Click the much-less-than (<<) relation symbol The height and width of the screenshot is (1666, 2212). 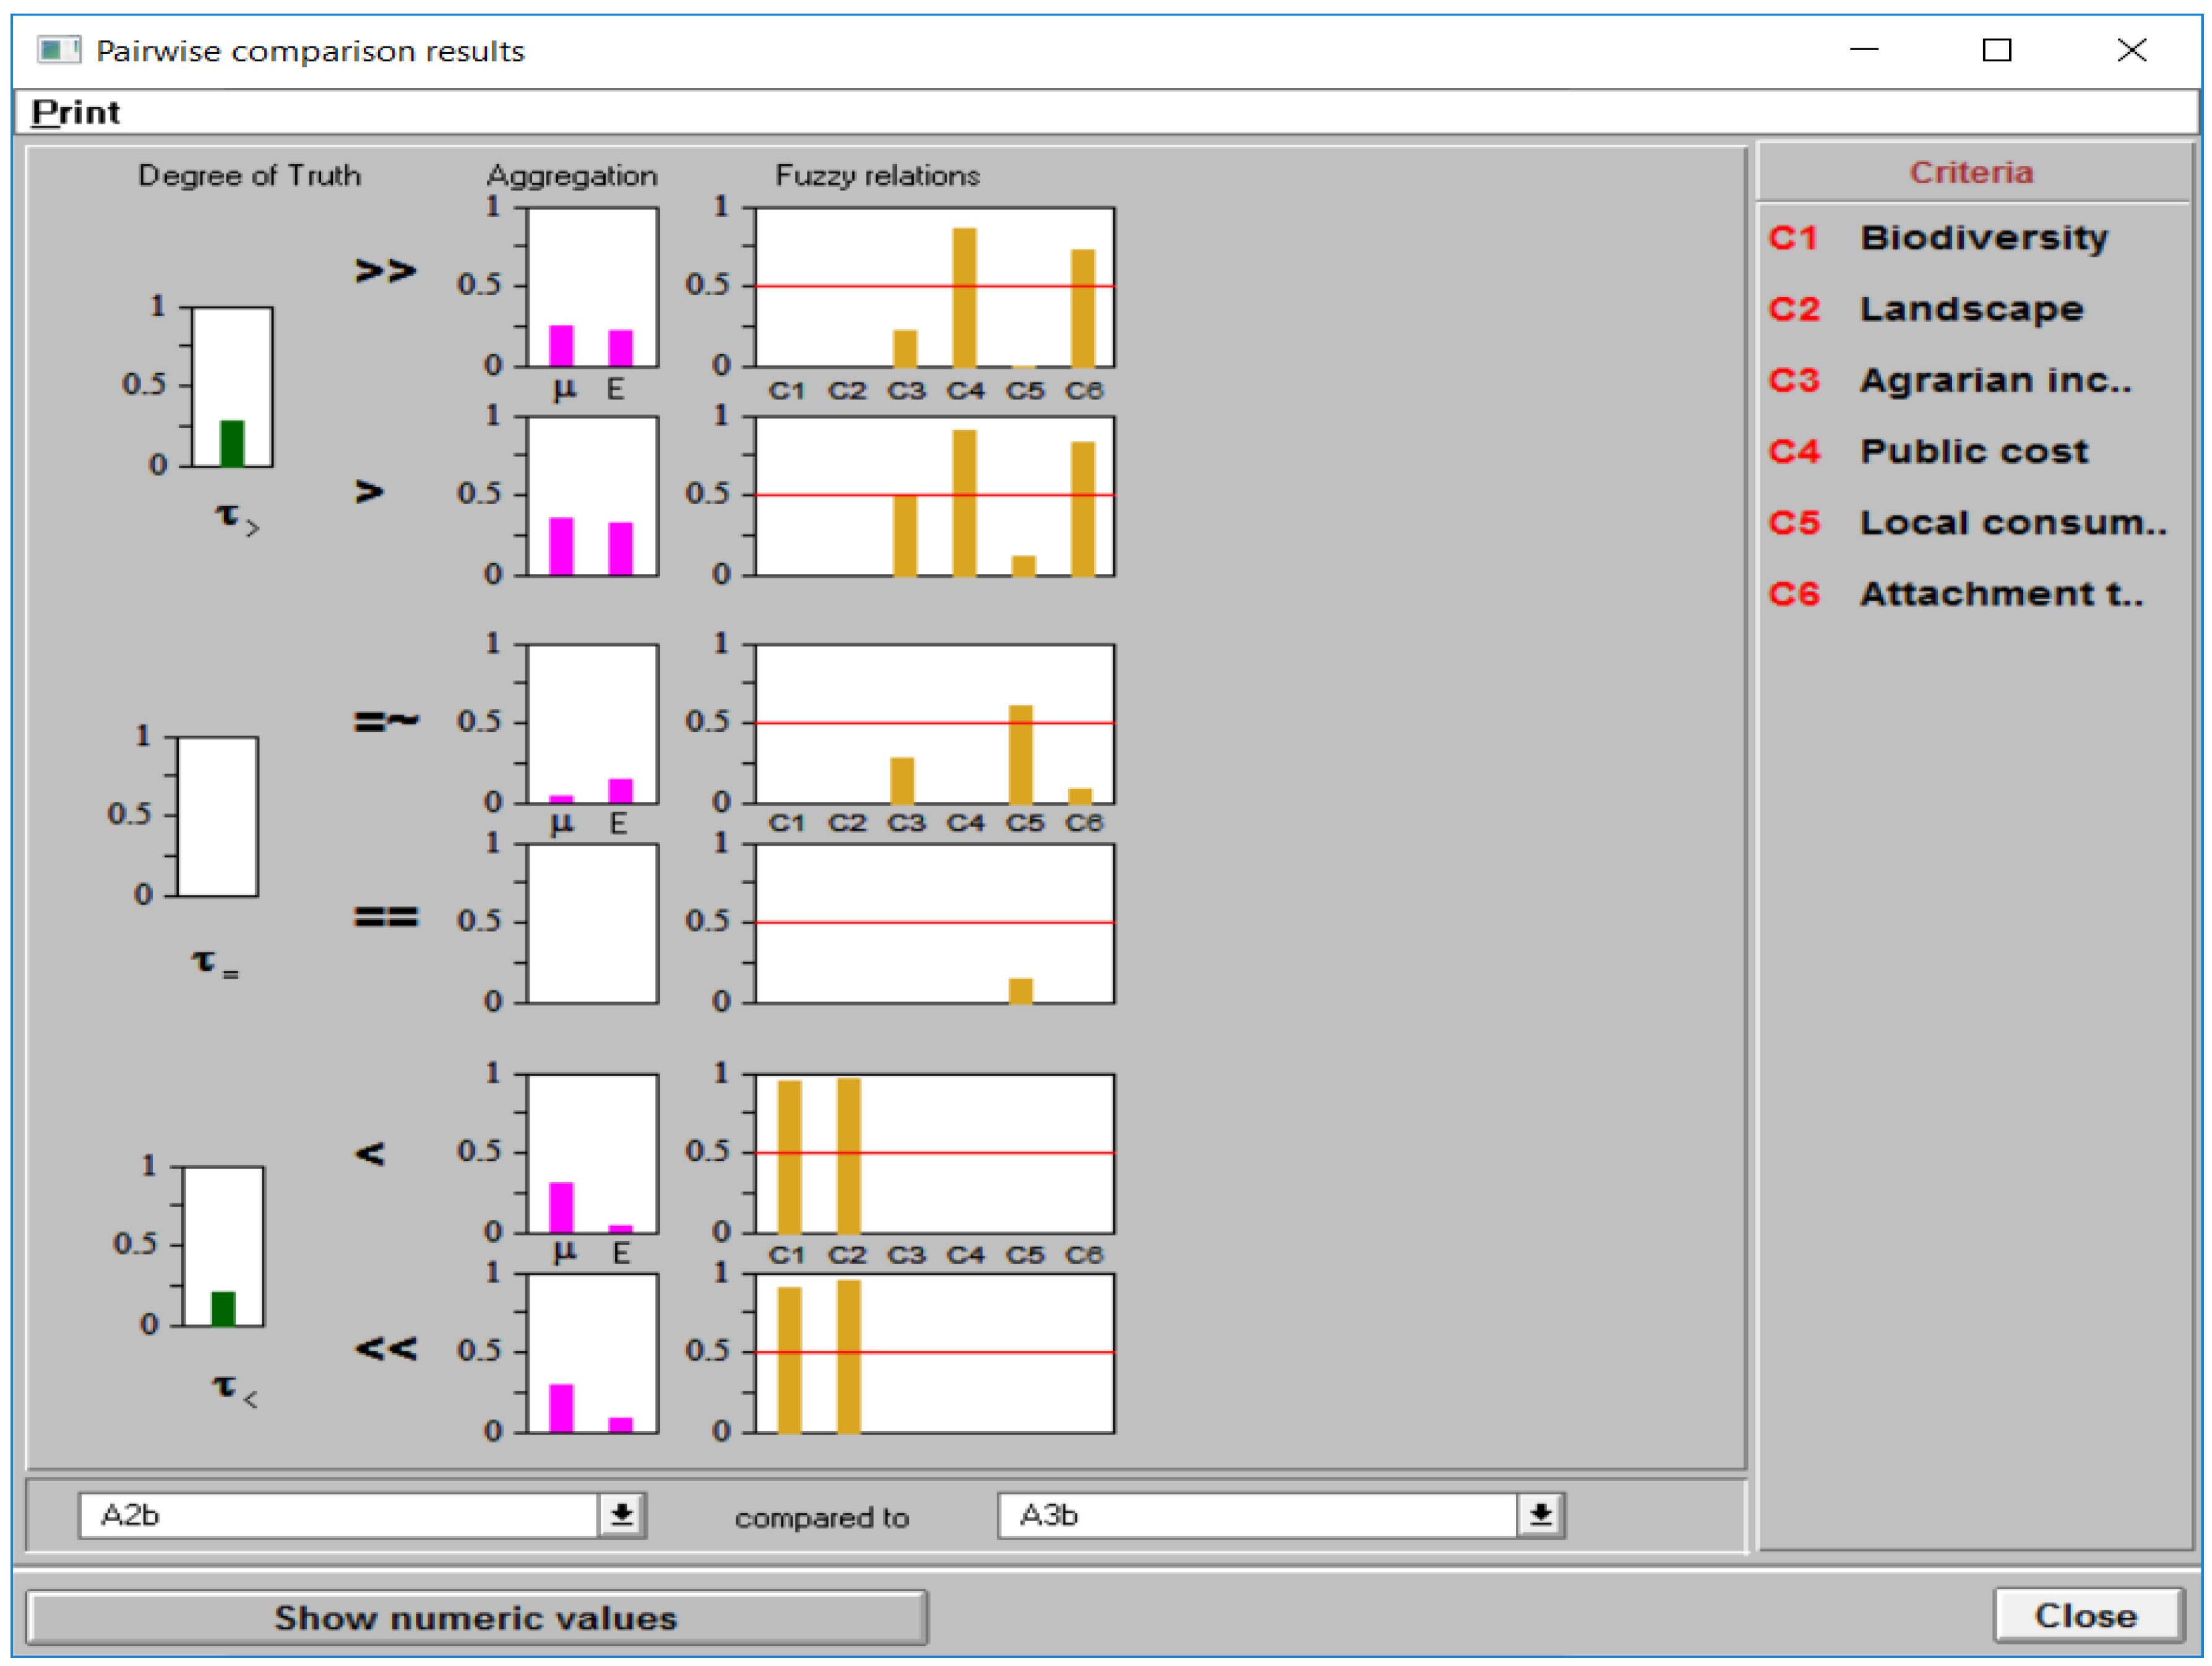point(385,1348)
